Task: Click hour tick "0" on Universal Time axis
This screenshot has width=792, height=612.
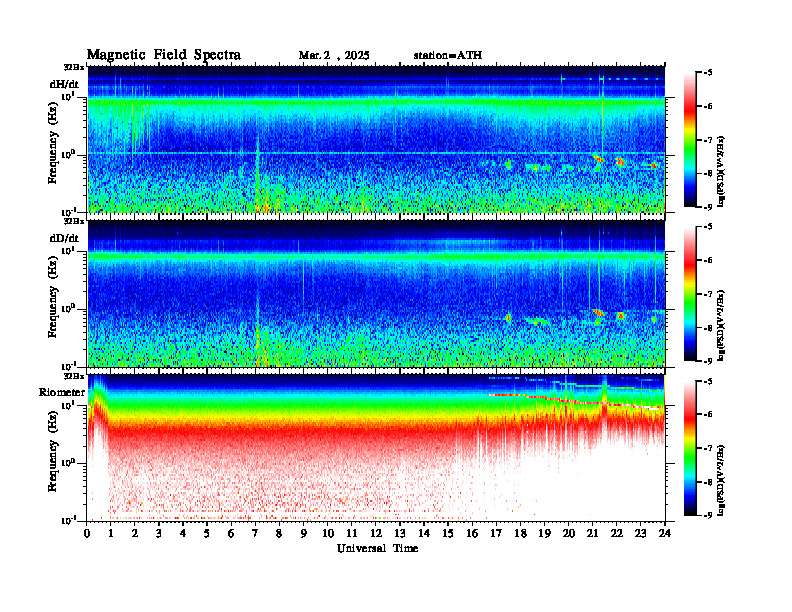Action: pos(87,533)
